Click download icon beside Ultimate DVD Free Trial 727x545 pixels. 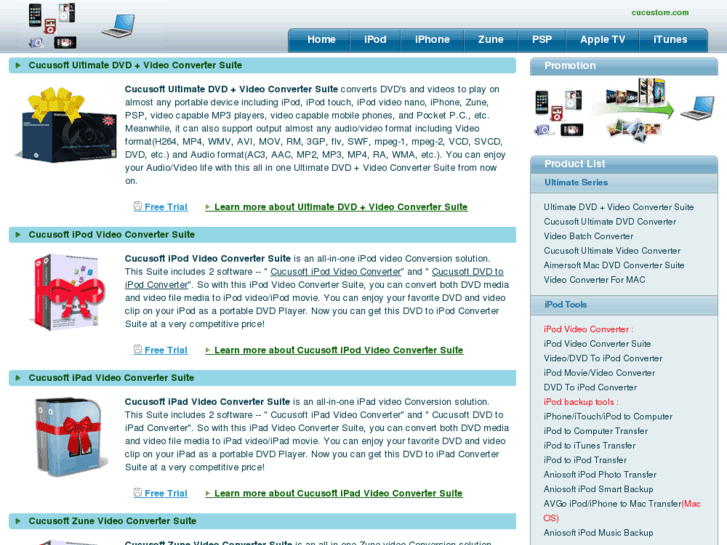click(138, 206)
